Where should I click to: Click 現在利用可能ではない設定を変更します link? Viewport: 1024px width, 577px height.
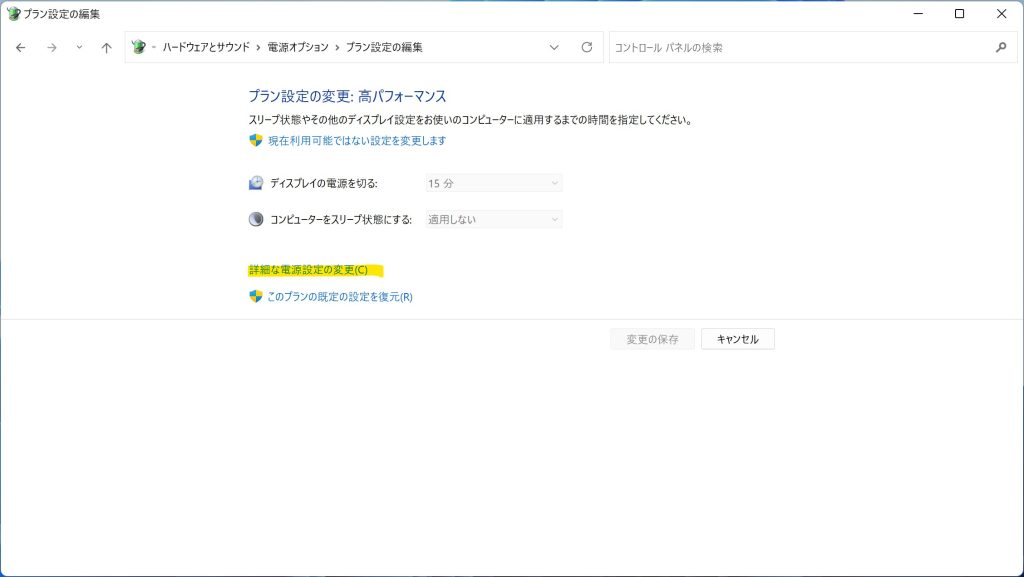click(357, 140)
